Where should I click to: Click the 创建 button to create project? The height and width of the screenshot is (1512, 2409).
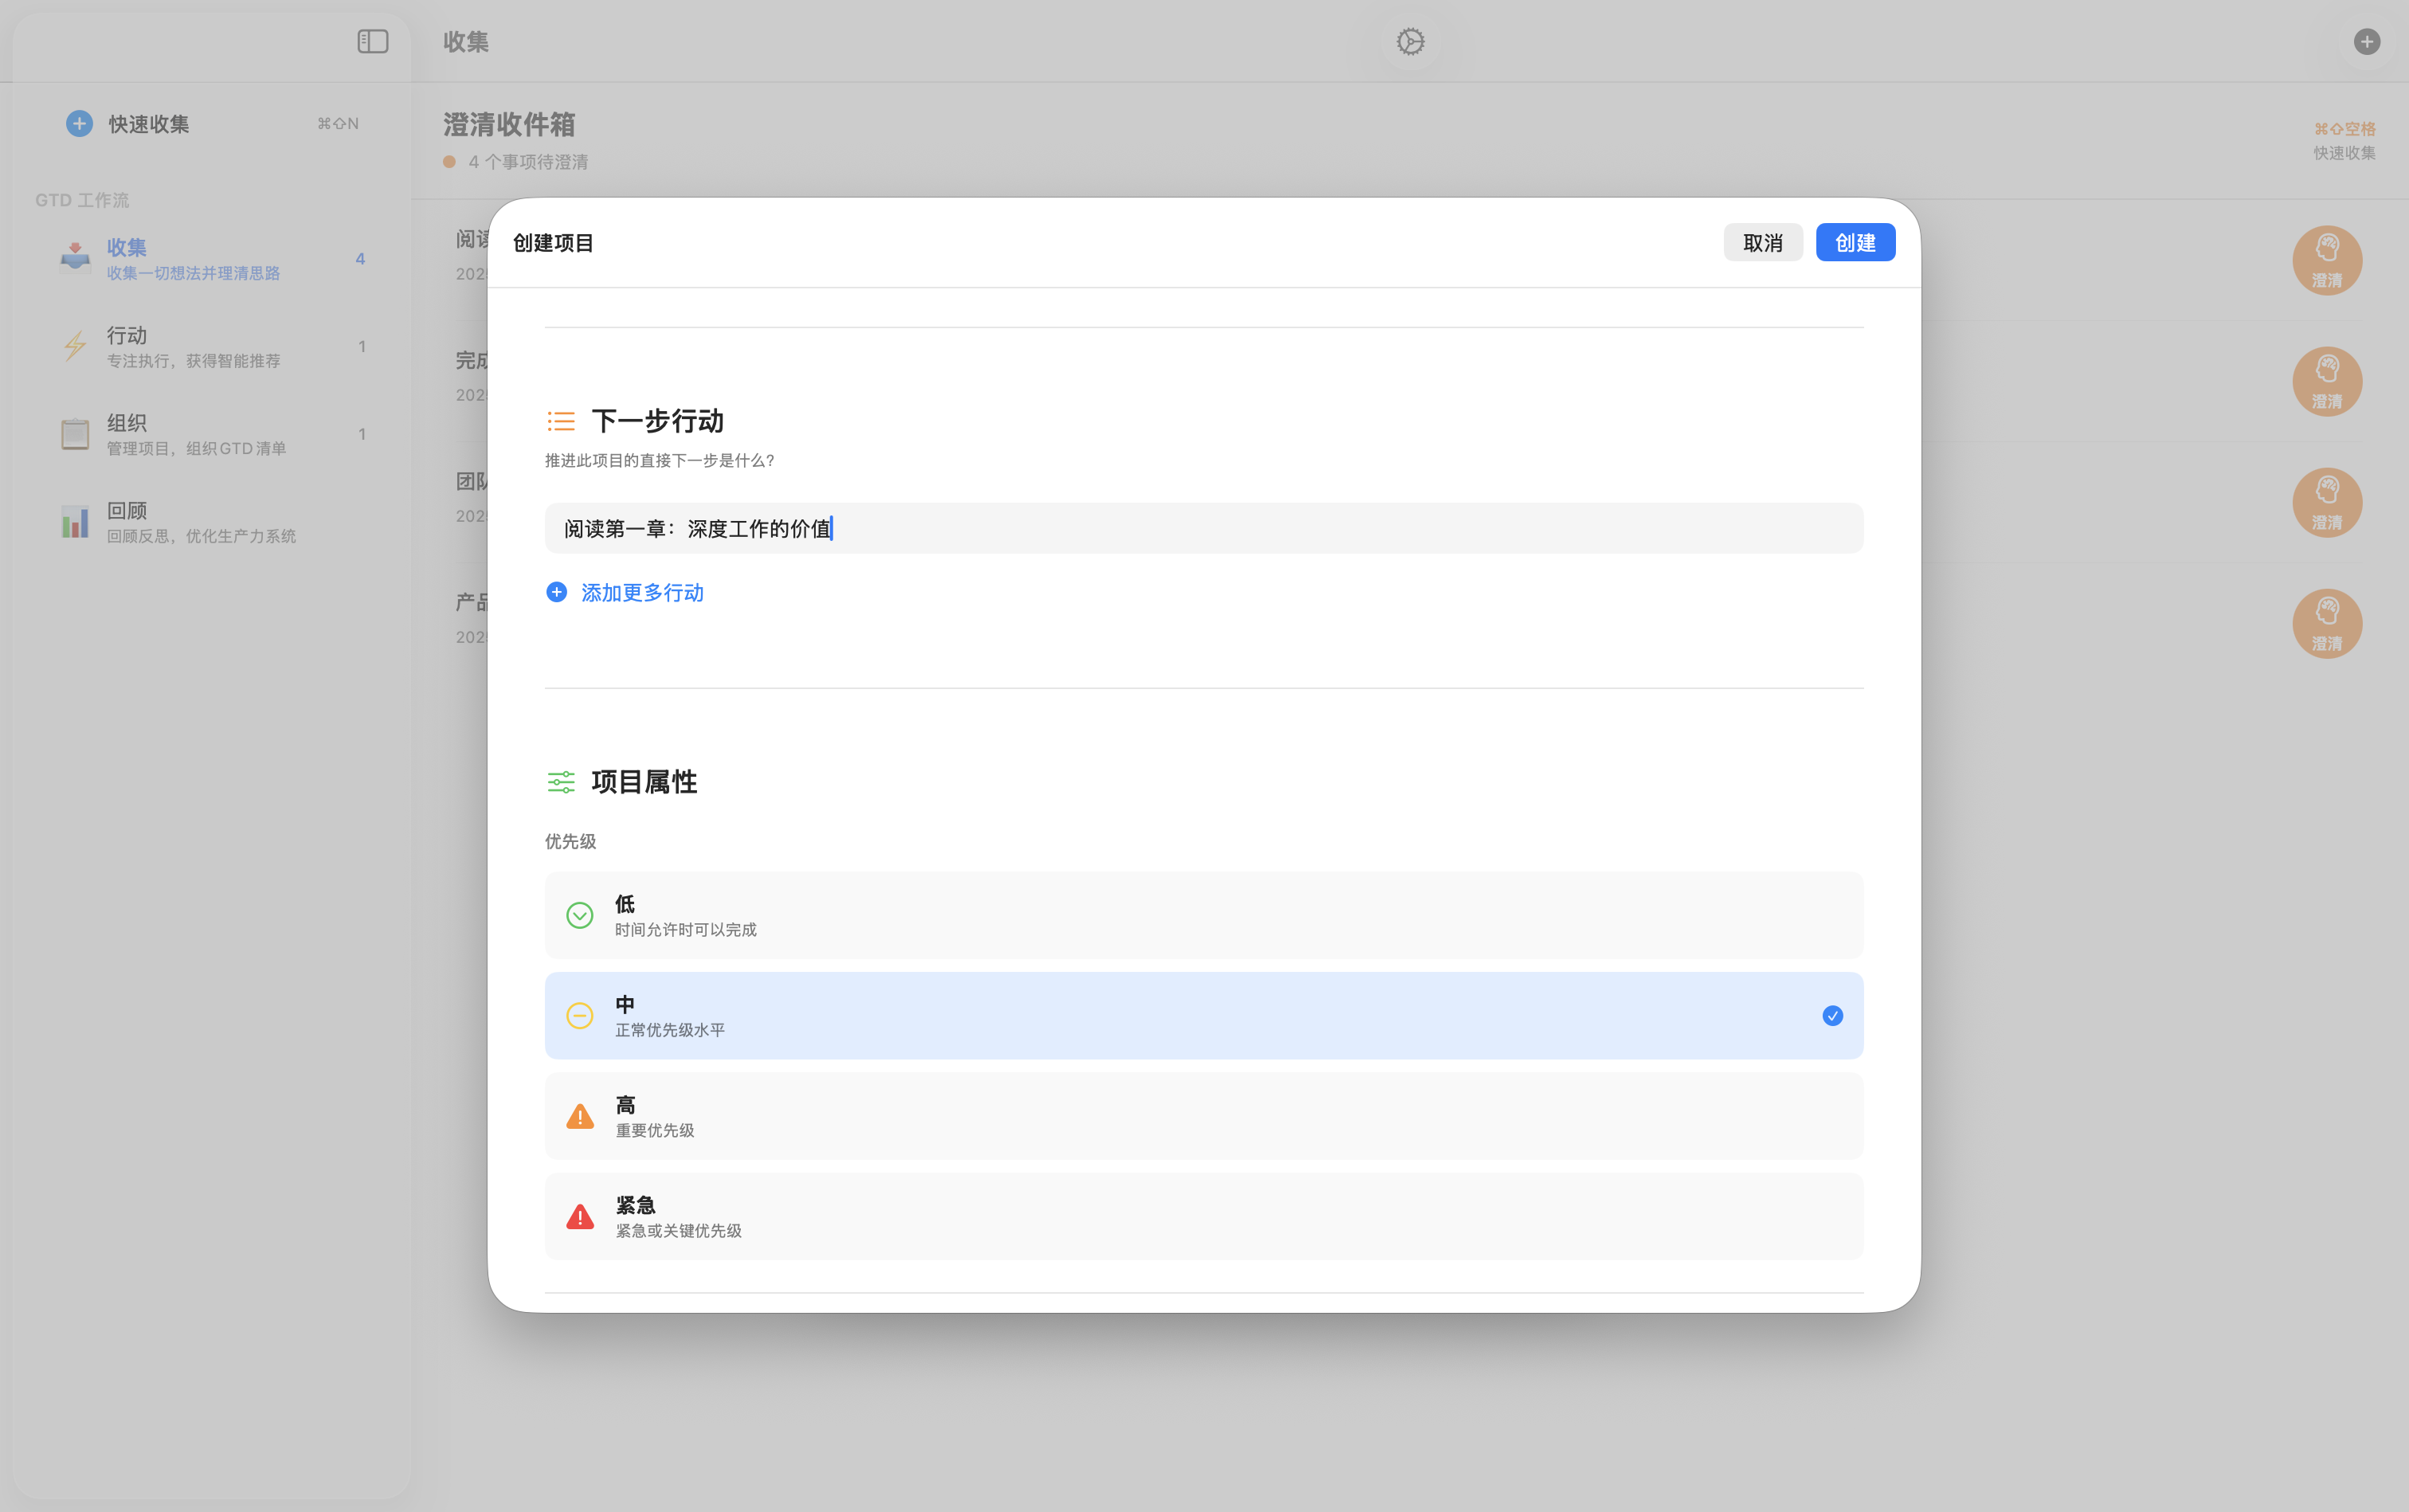tap(1855, 242)
